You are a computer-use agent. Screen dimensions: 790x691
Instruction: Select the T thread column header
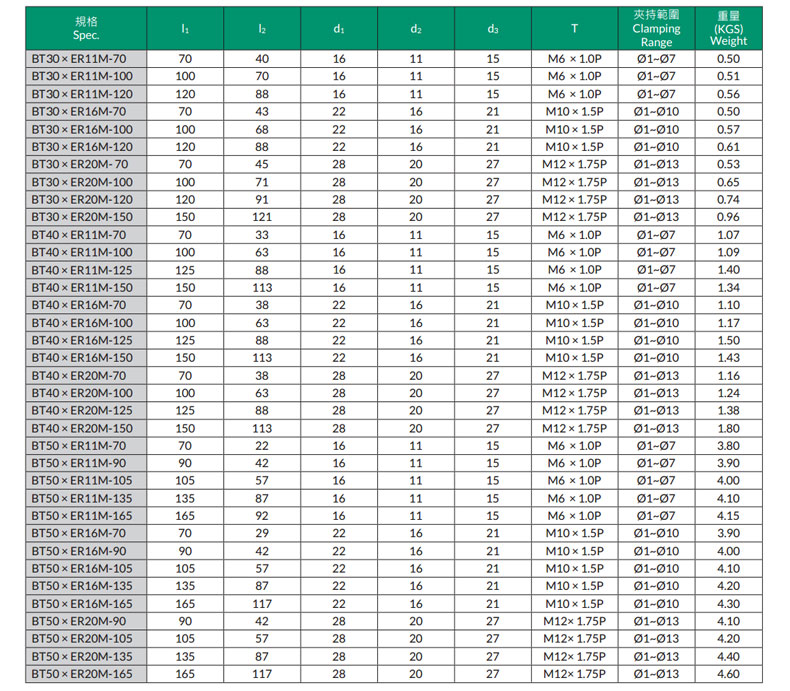pos(574,28)
